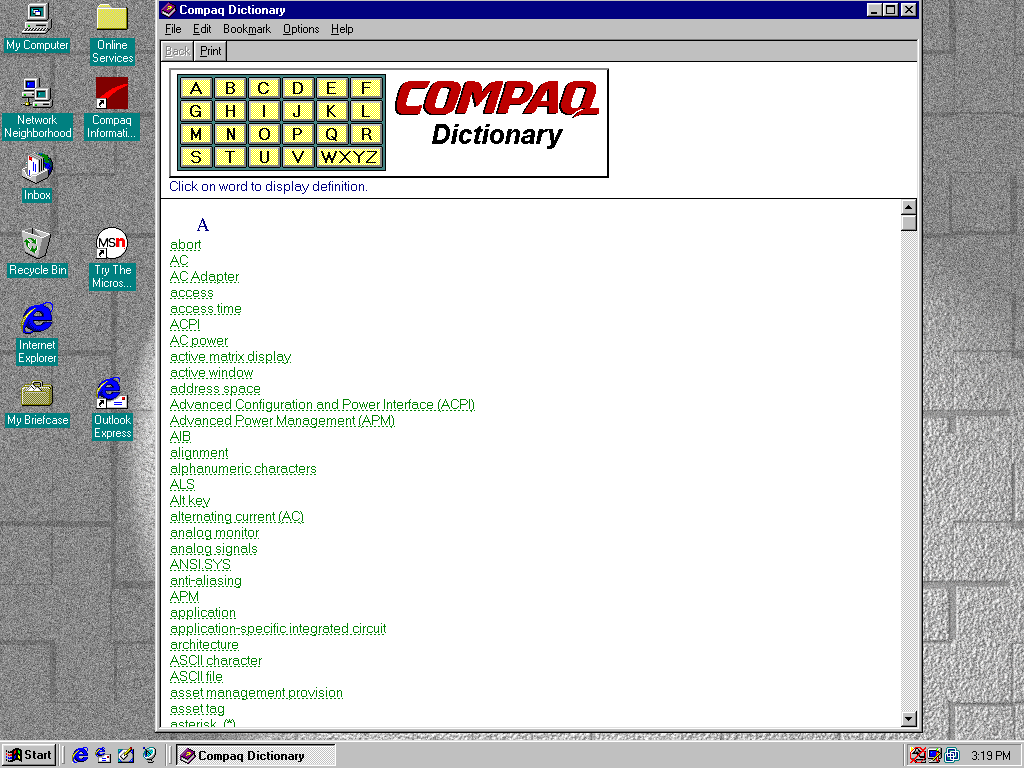Screen dimensions: 1024x768
Task: Open definition of ANSI.SYS
Action: point(200,565)
